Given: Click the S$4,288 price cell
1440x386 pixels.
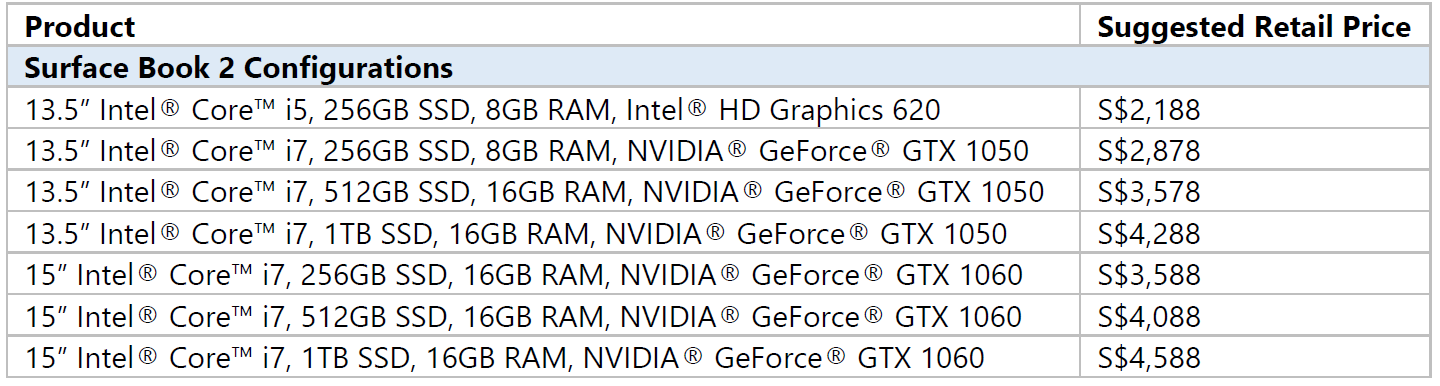Looking at the screenshot, I should coord(1254,233).
